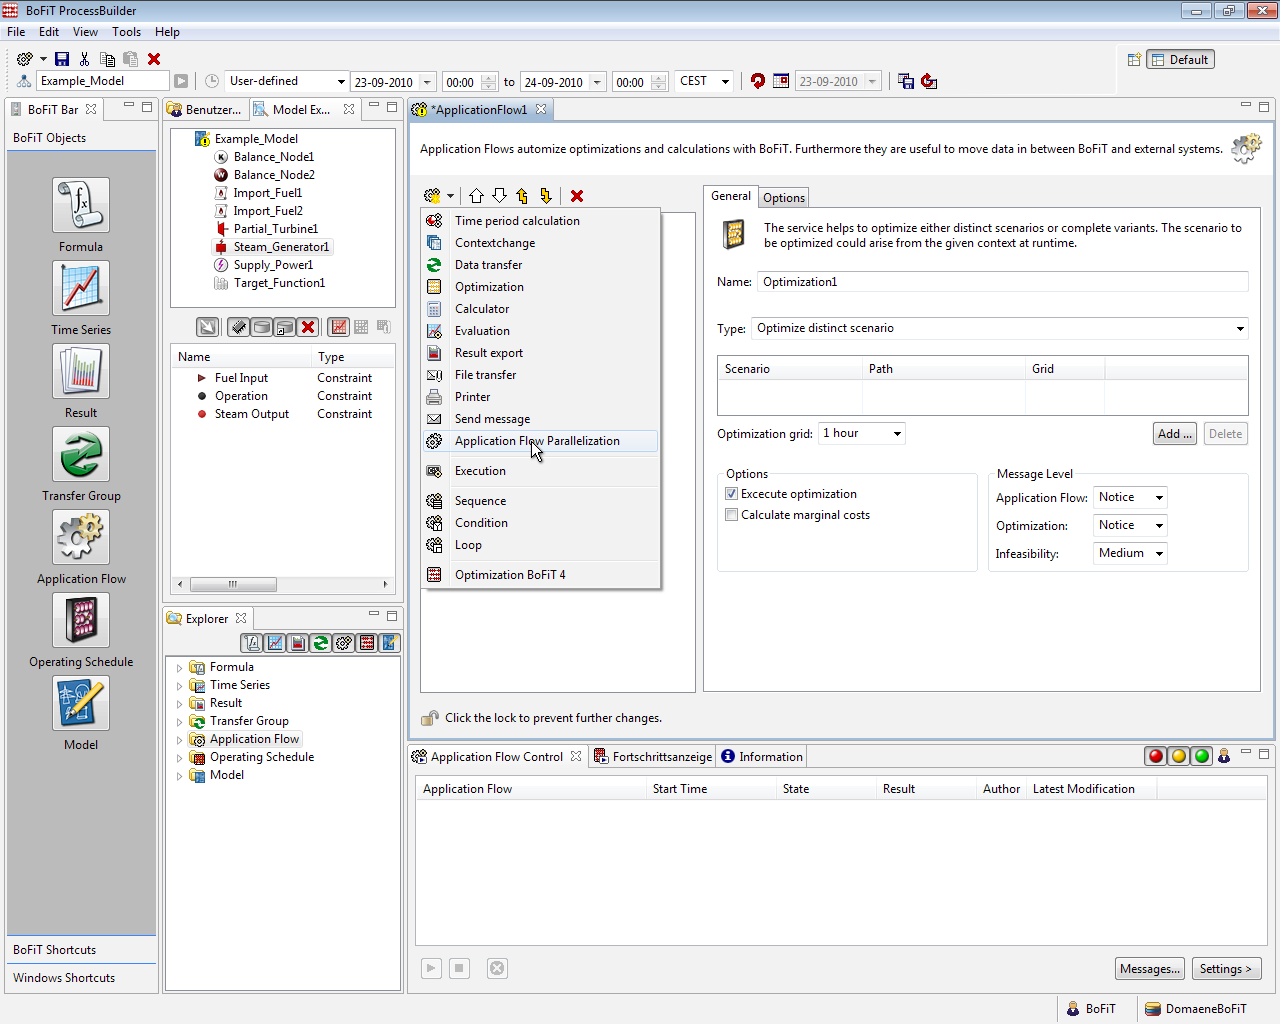Click the start time spinner up arrow
This screenshot has width=1280, height=1024.
pyautogui.click(x=489, y=77)
